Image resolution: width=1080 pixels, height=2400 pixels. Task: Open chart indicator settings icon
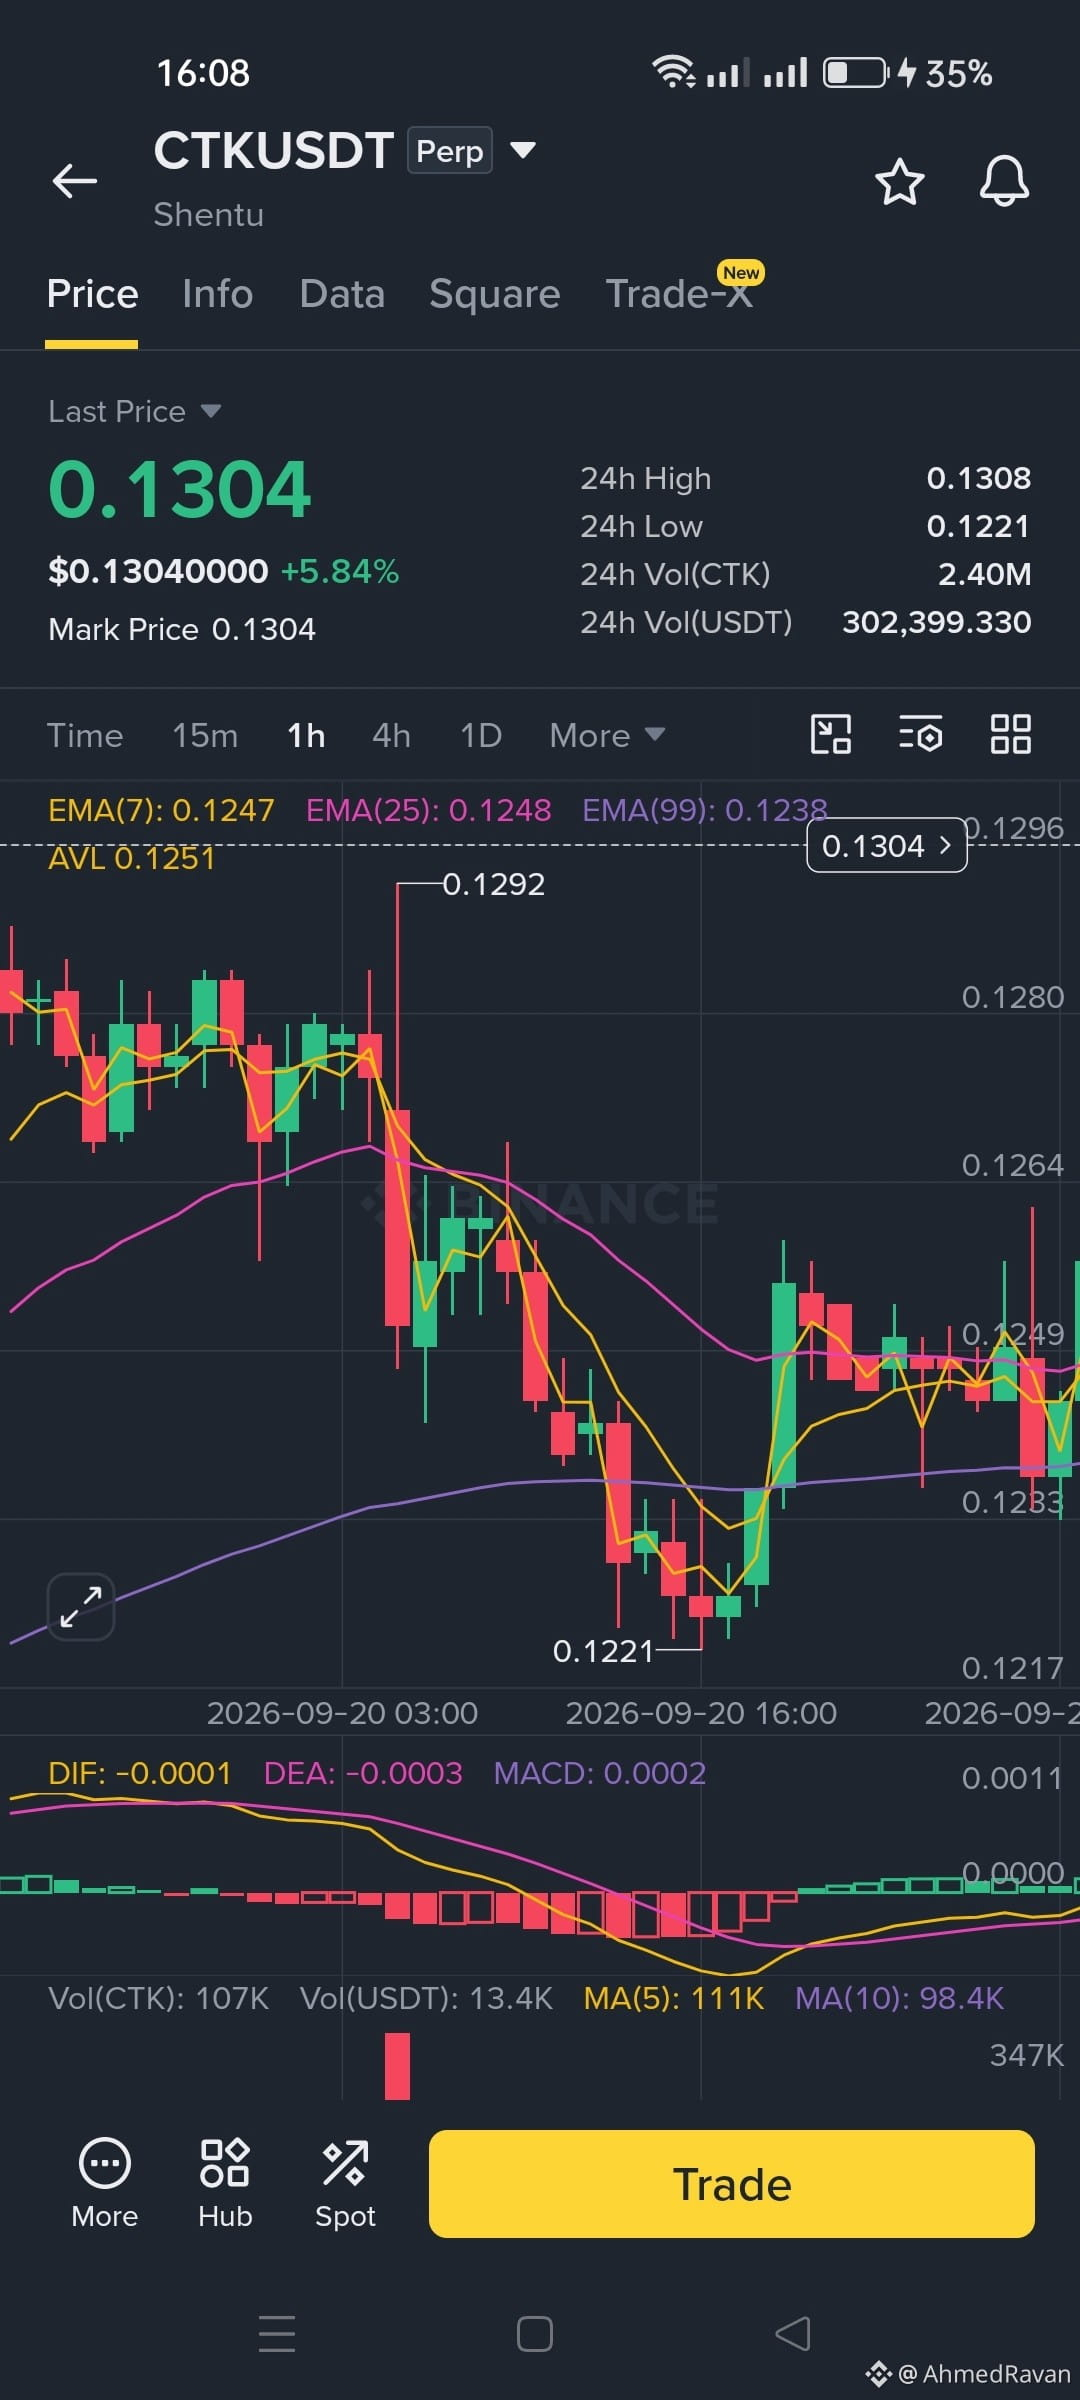pyautogui.click(x=920, y=735)
